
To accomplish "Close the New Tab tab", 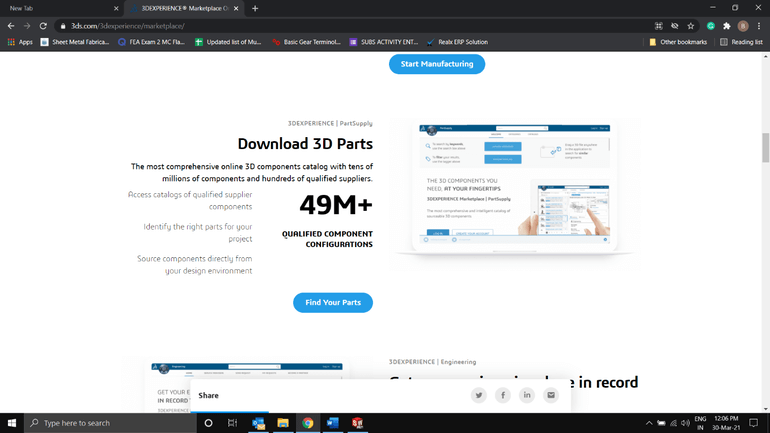I will point(116,8).
